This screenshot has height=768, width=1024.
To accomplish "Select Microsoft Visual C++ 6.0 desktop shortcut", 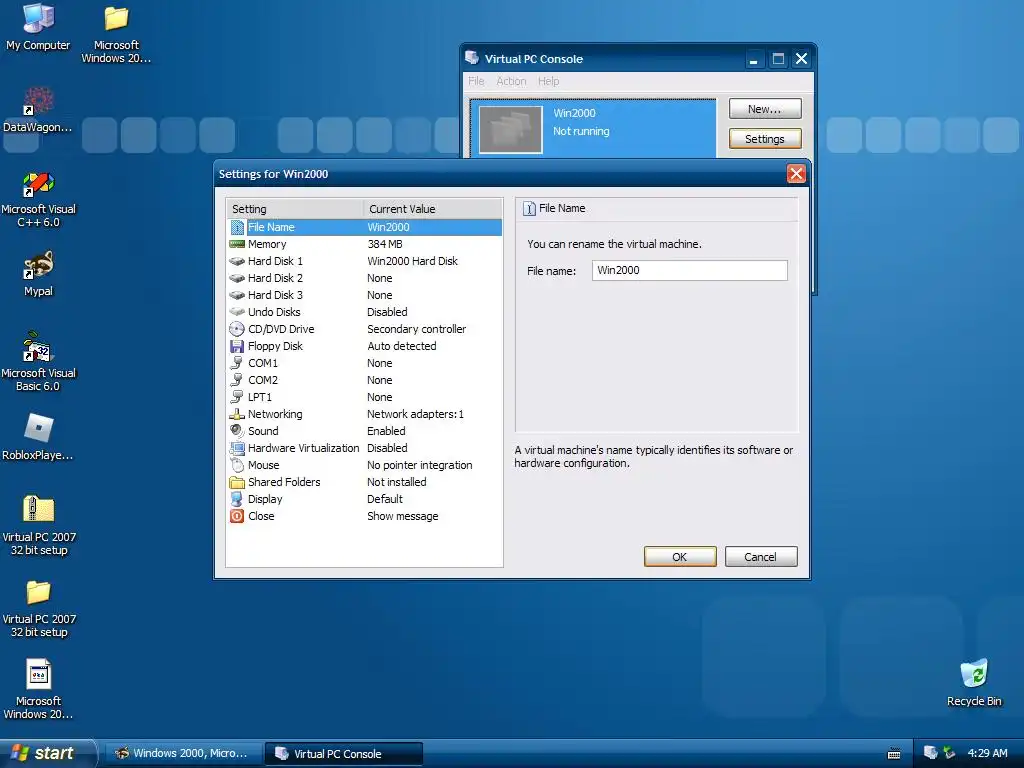I will point(39,199).
